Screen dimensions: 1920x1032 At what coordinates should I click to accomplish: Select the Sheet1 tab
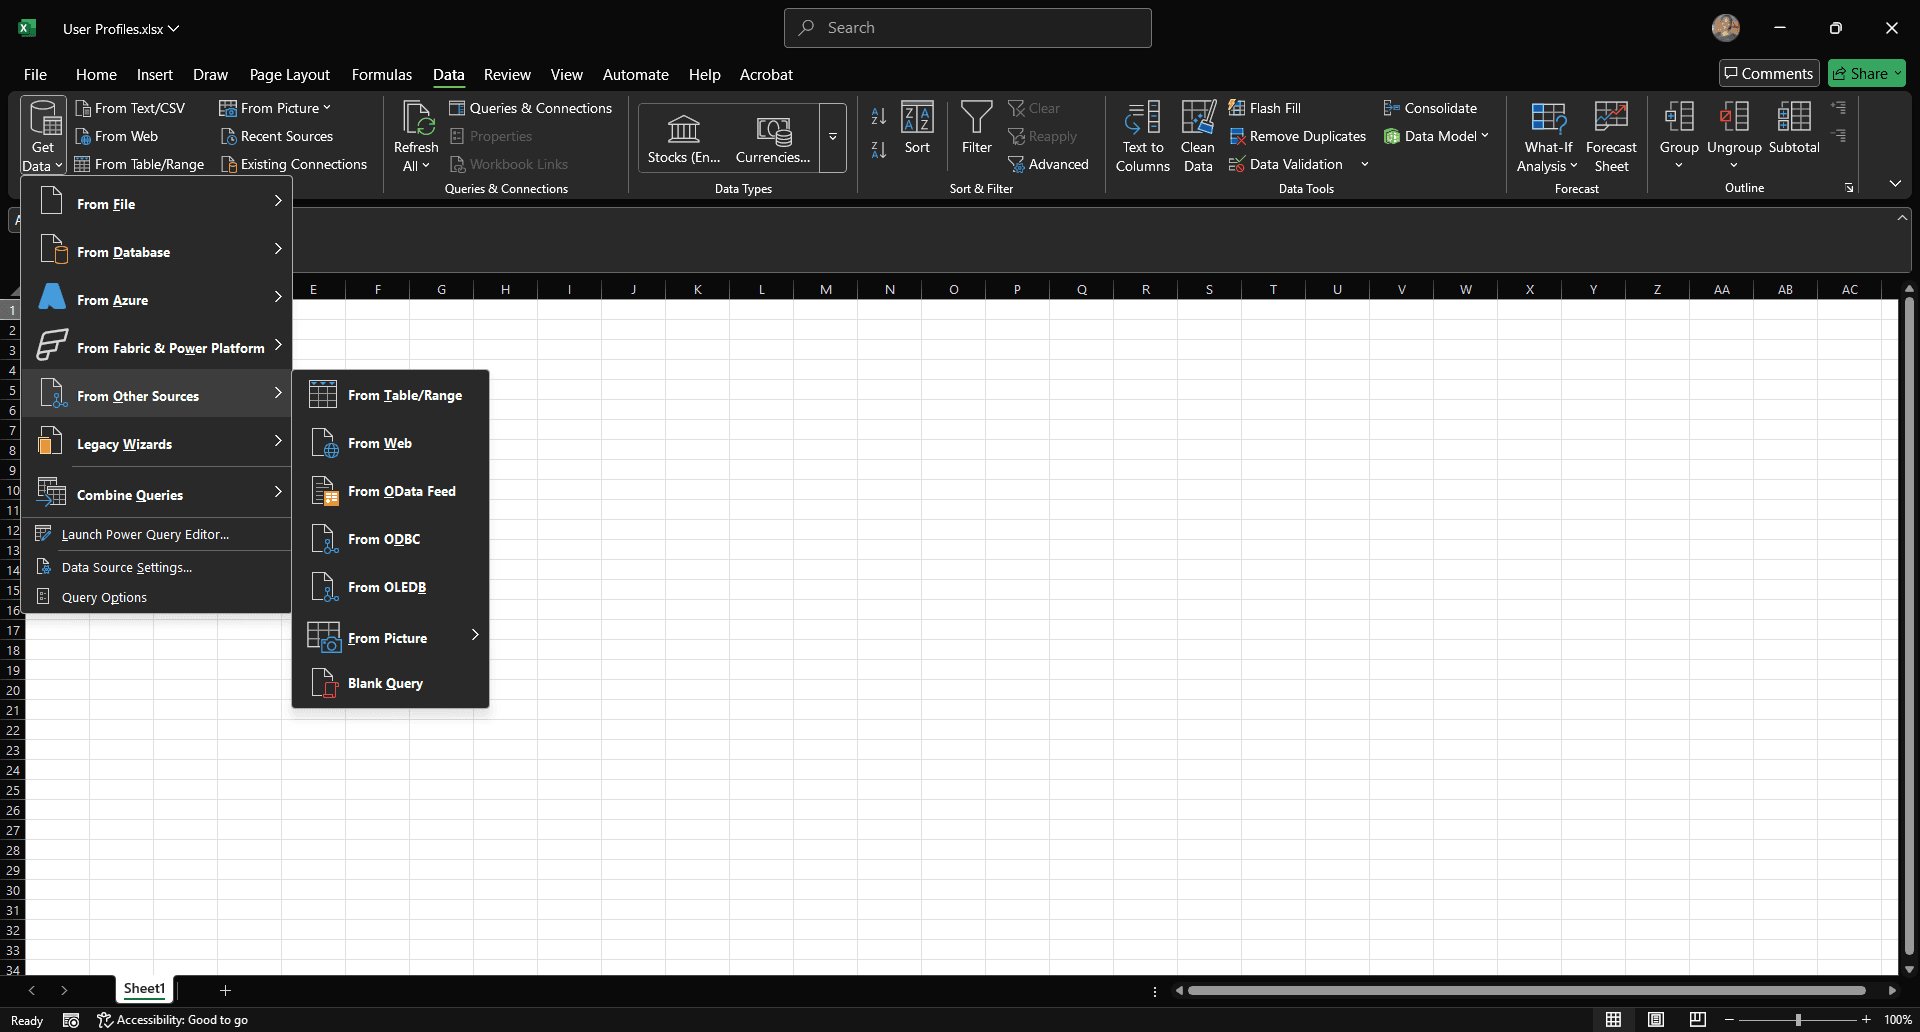click(x=144, y=989)
